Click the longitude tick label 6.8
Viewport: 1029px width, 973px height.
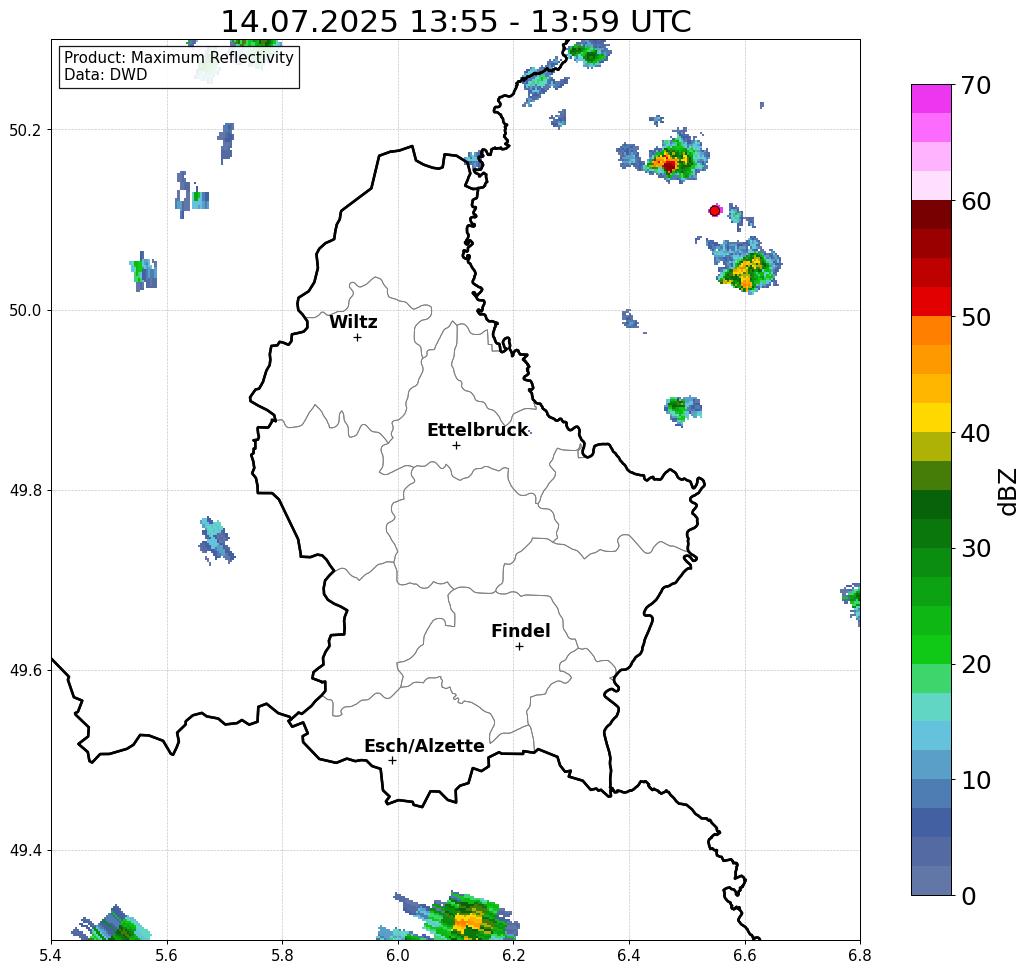(860, 955)
